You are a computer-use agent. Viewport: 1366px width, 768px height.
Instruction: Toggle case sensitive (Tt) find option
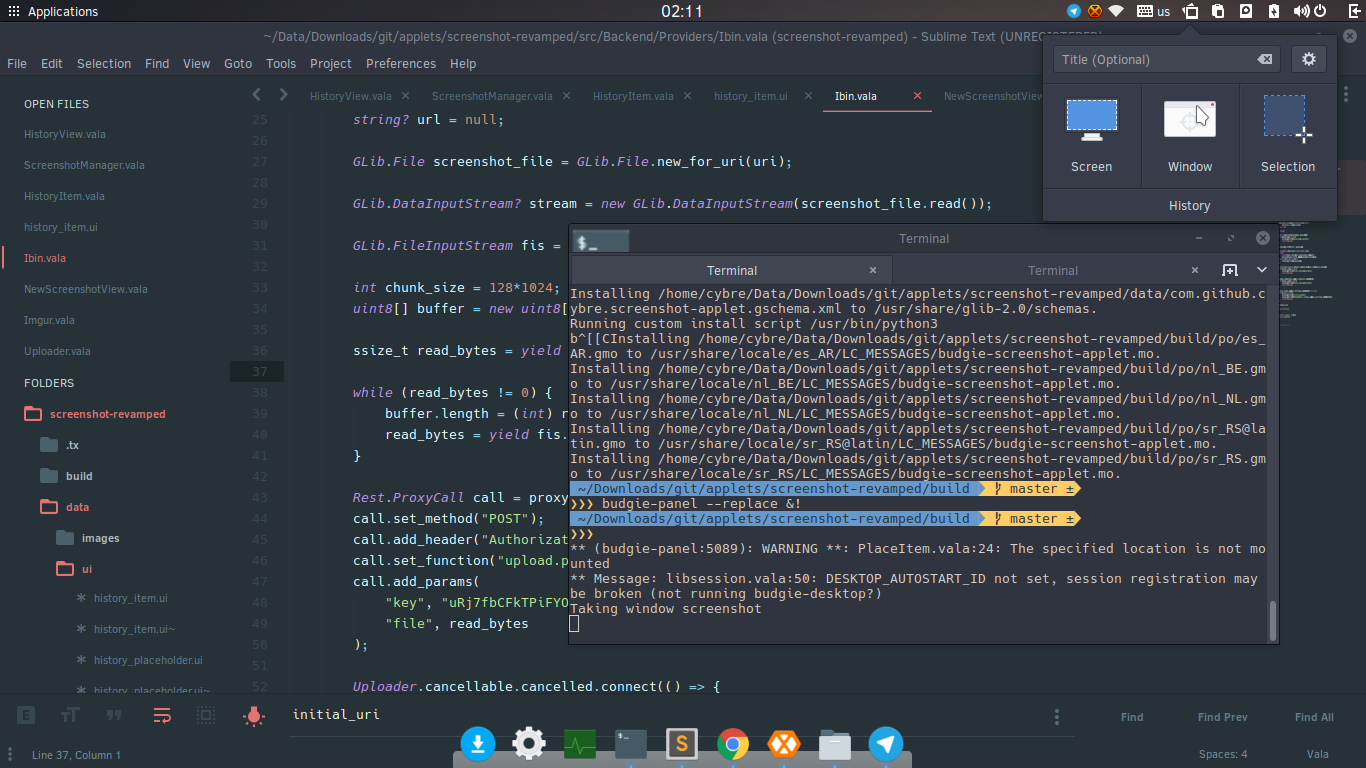click(x=70, y=715)
